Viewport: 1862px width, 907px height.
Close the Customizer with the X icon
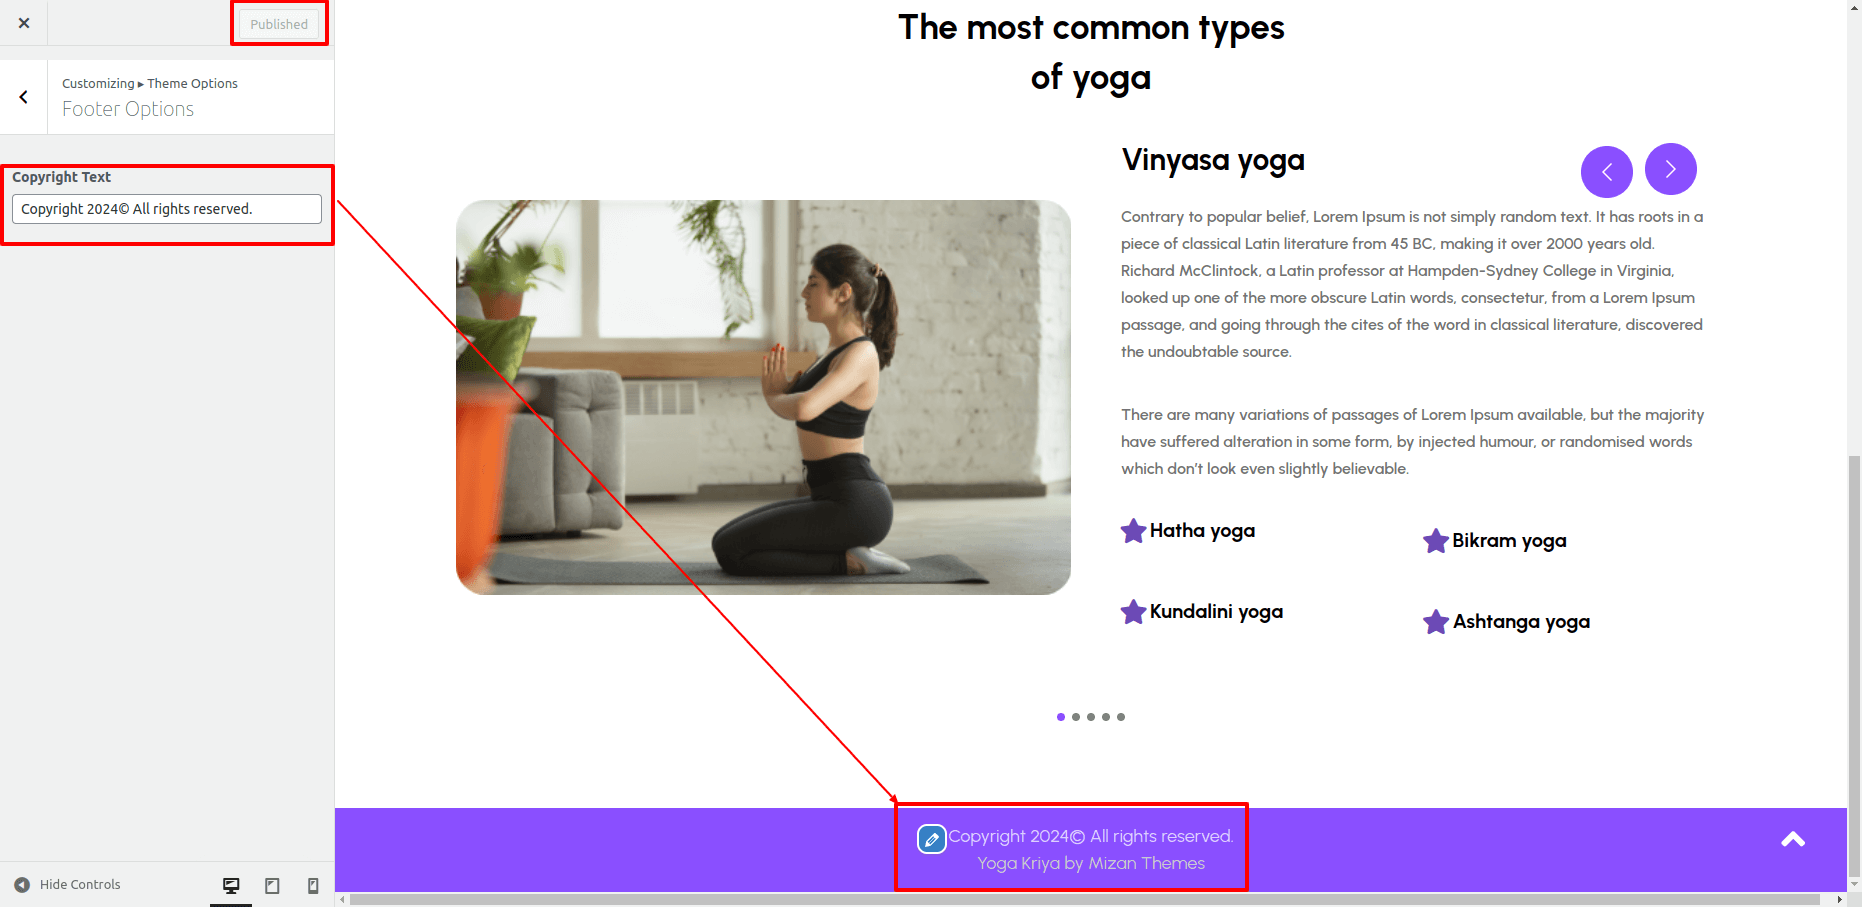coord(24,23)
